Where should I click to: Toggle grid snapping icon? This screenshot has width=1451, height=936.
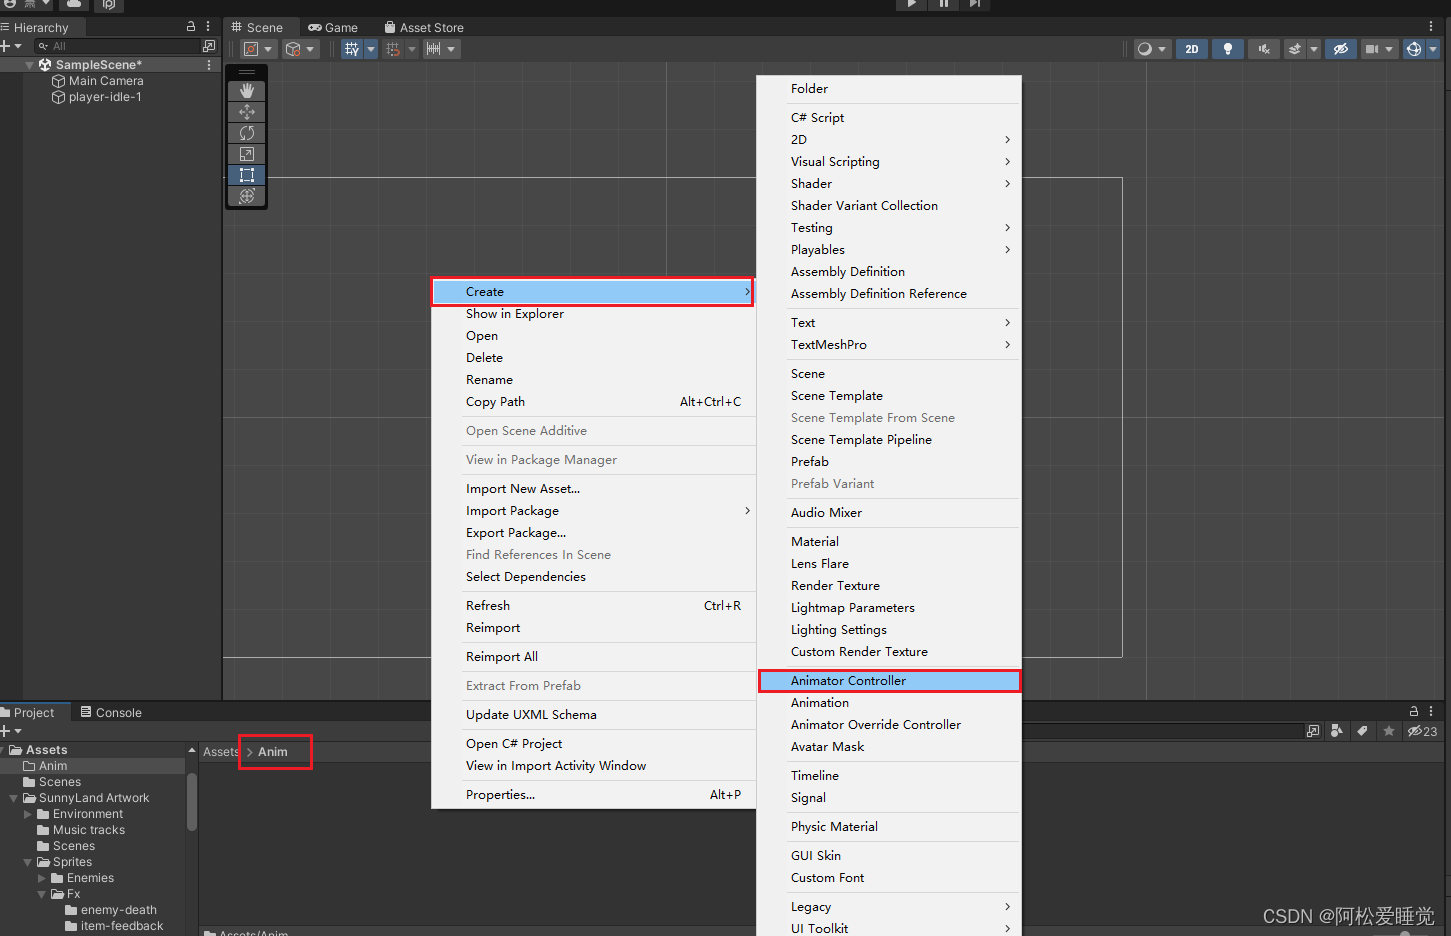393,49
